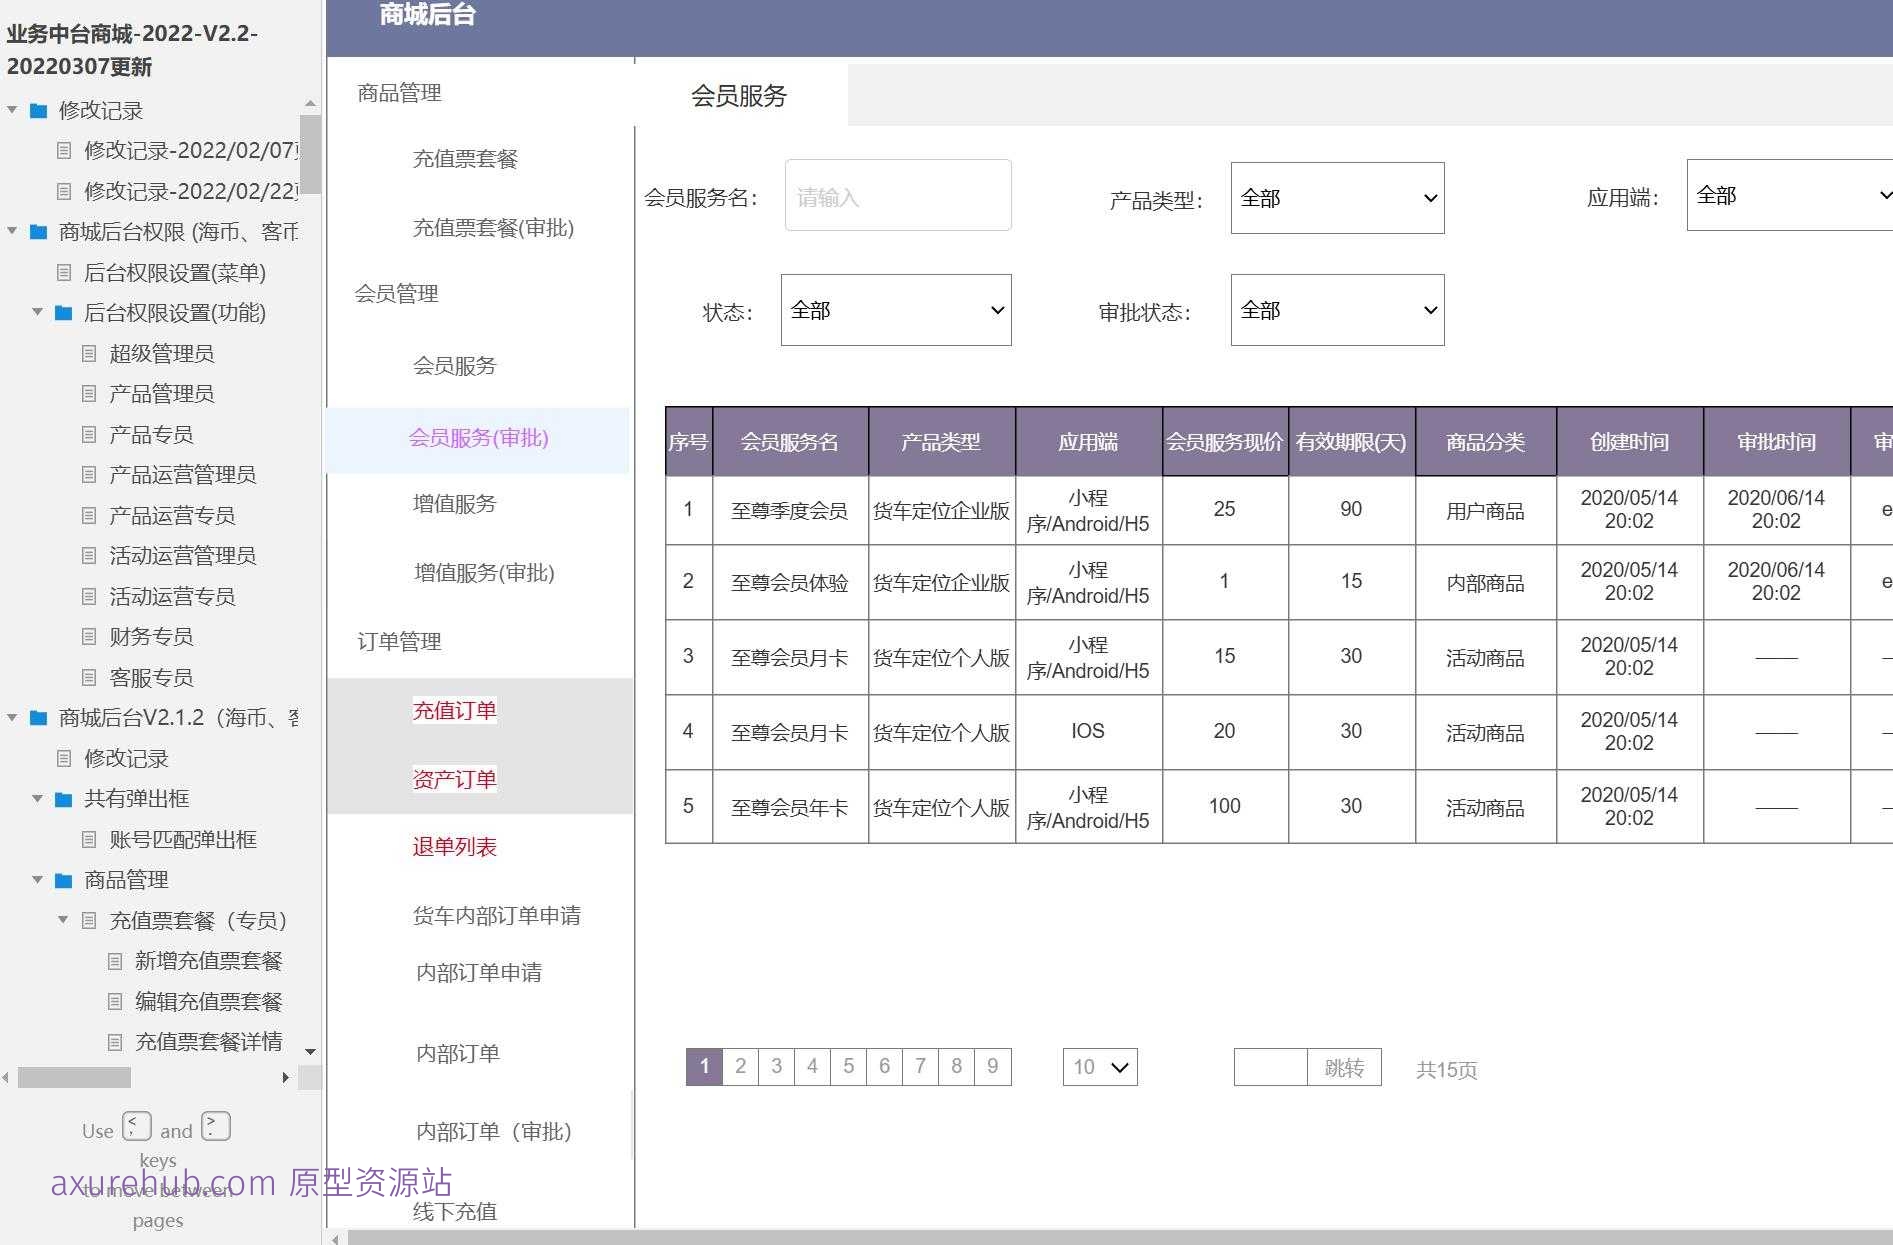Open 充值订单 in the order management menu
This screenshot has height=1245, width=1893.
point(454,710)
